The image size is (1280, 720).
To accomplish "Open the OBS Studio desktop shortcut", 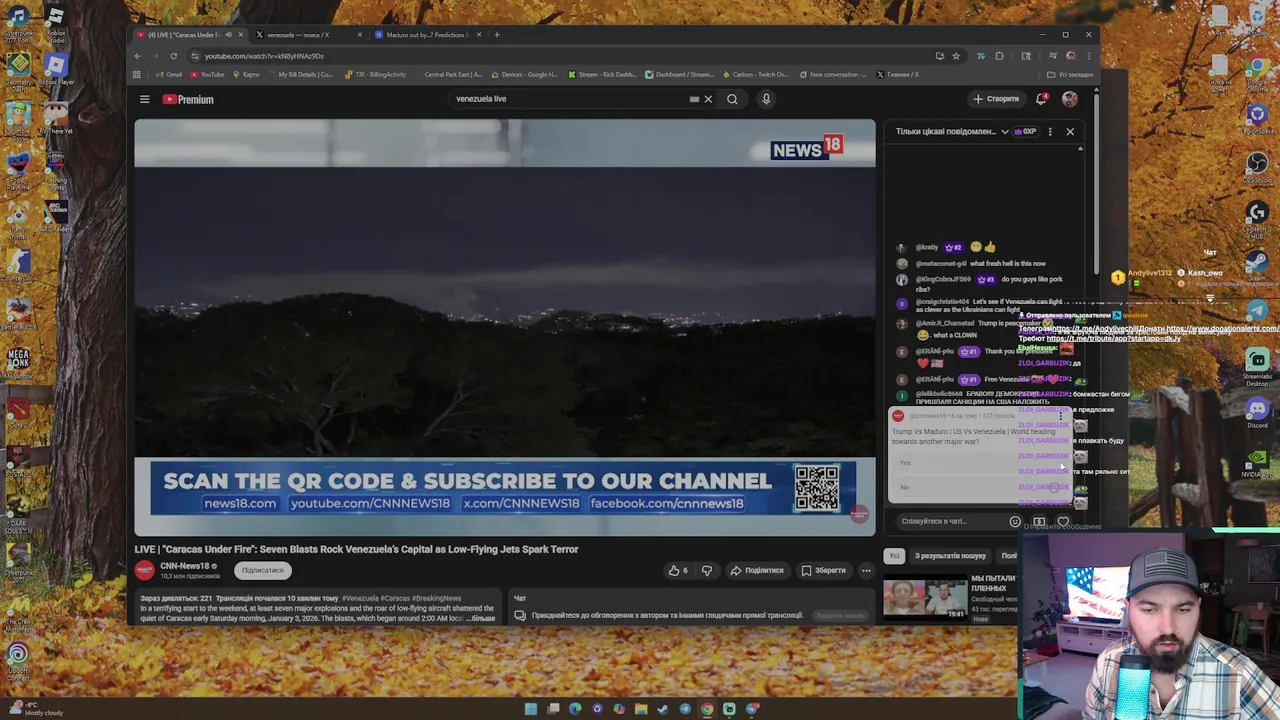I will tap(1257, 167).
